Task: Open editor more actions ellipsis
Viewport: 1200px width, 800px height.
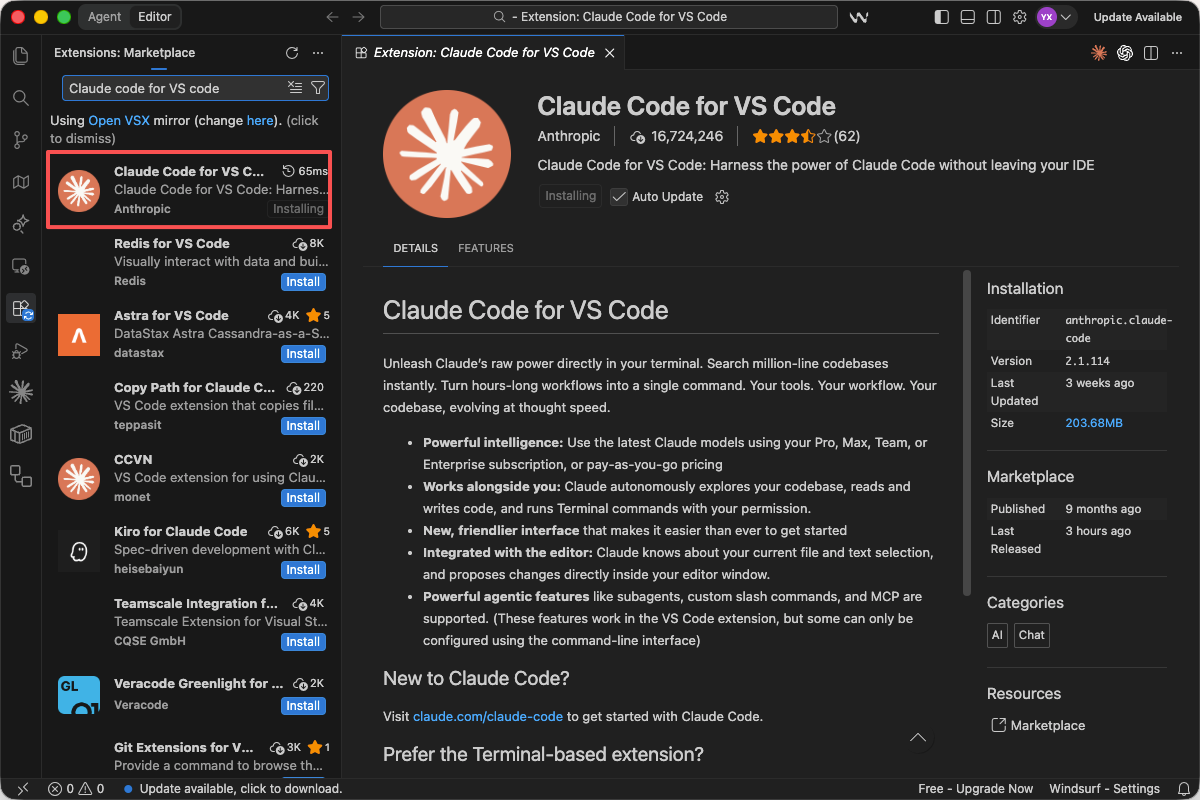Action: [x=1177, y=53]
